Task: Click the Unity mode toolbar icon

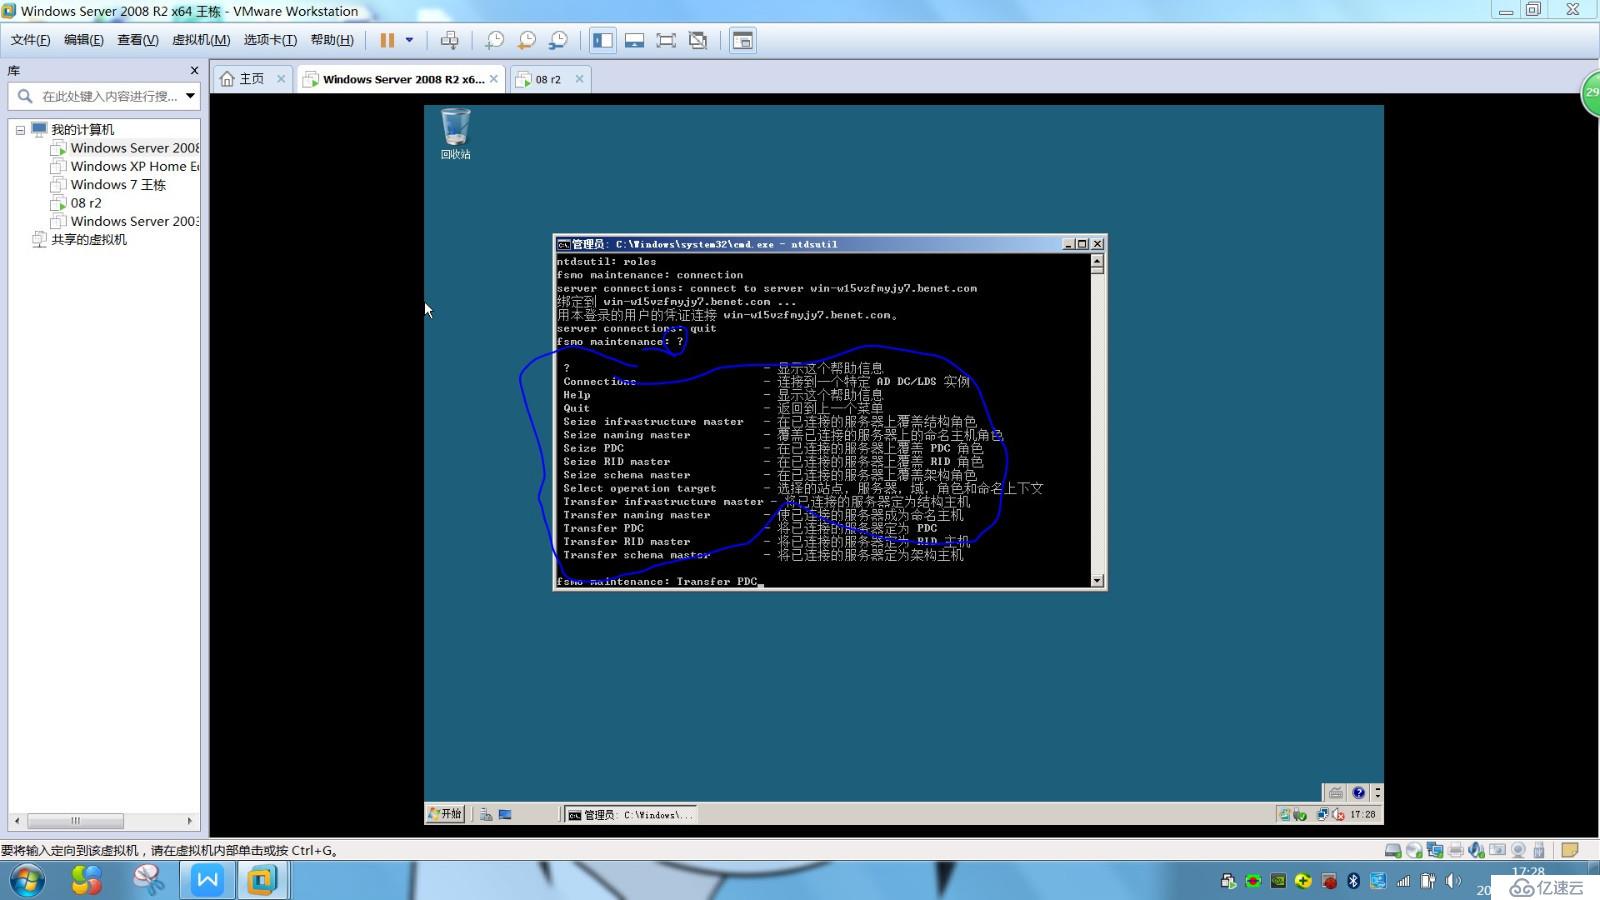Action: [698, 40]
